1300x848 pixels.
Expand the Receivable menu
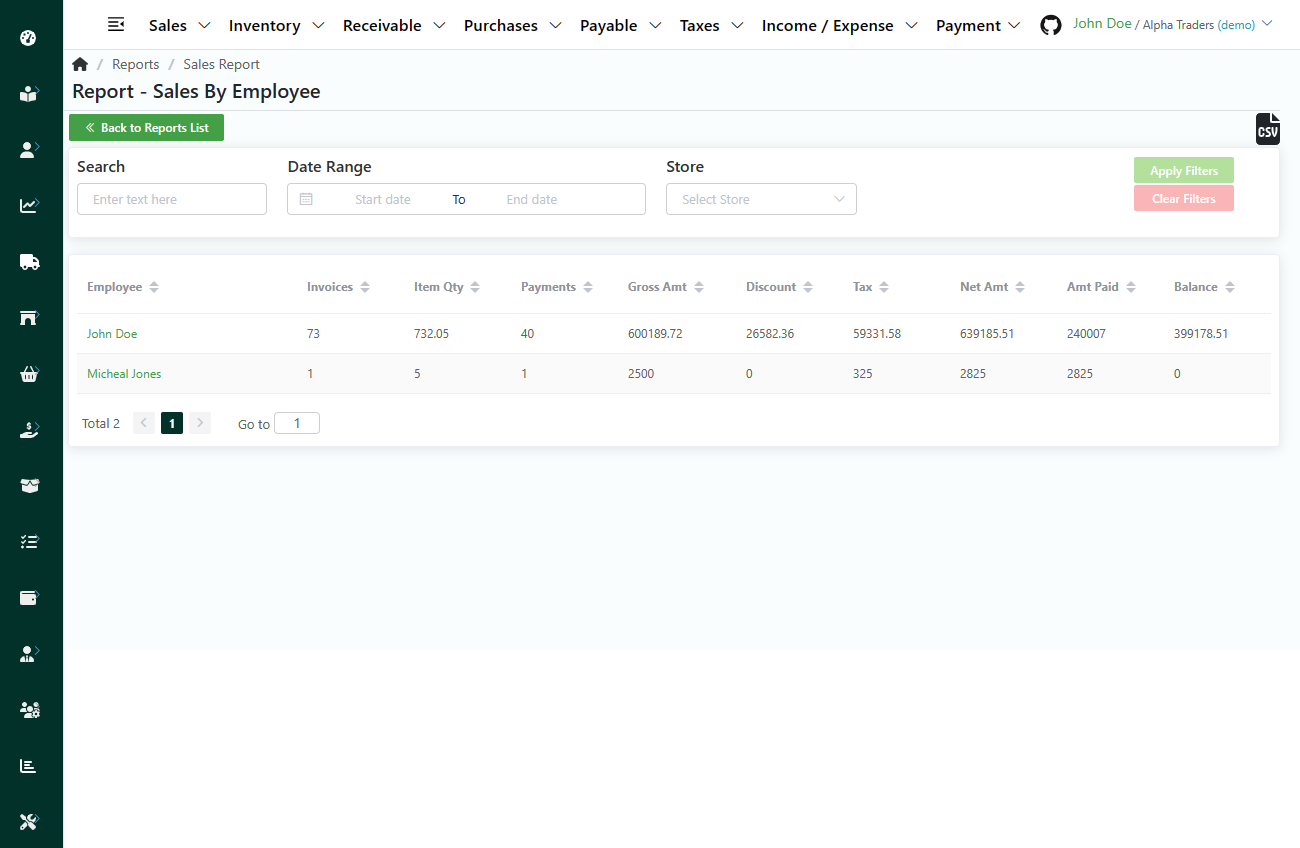395,26
